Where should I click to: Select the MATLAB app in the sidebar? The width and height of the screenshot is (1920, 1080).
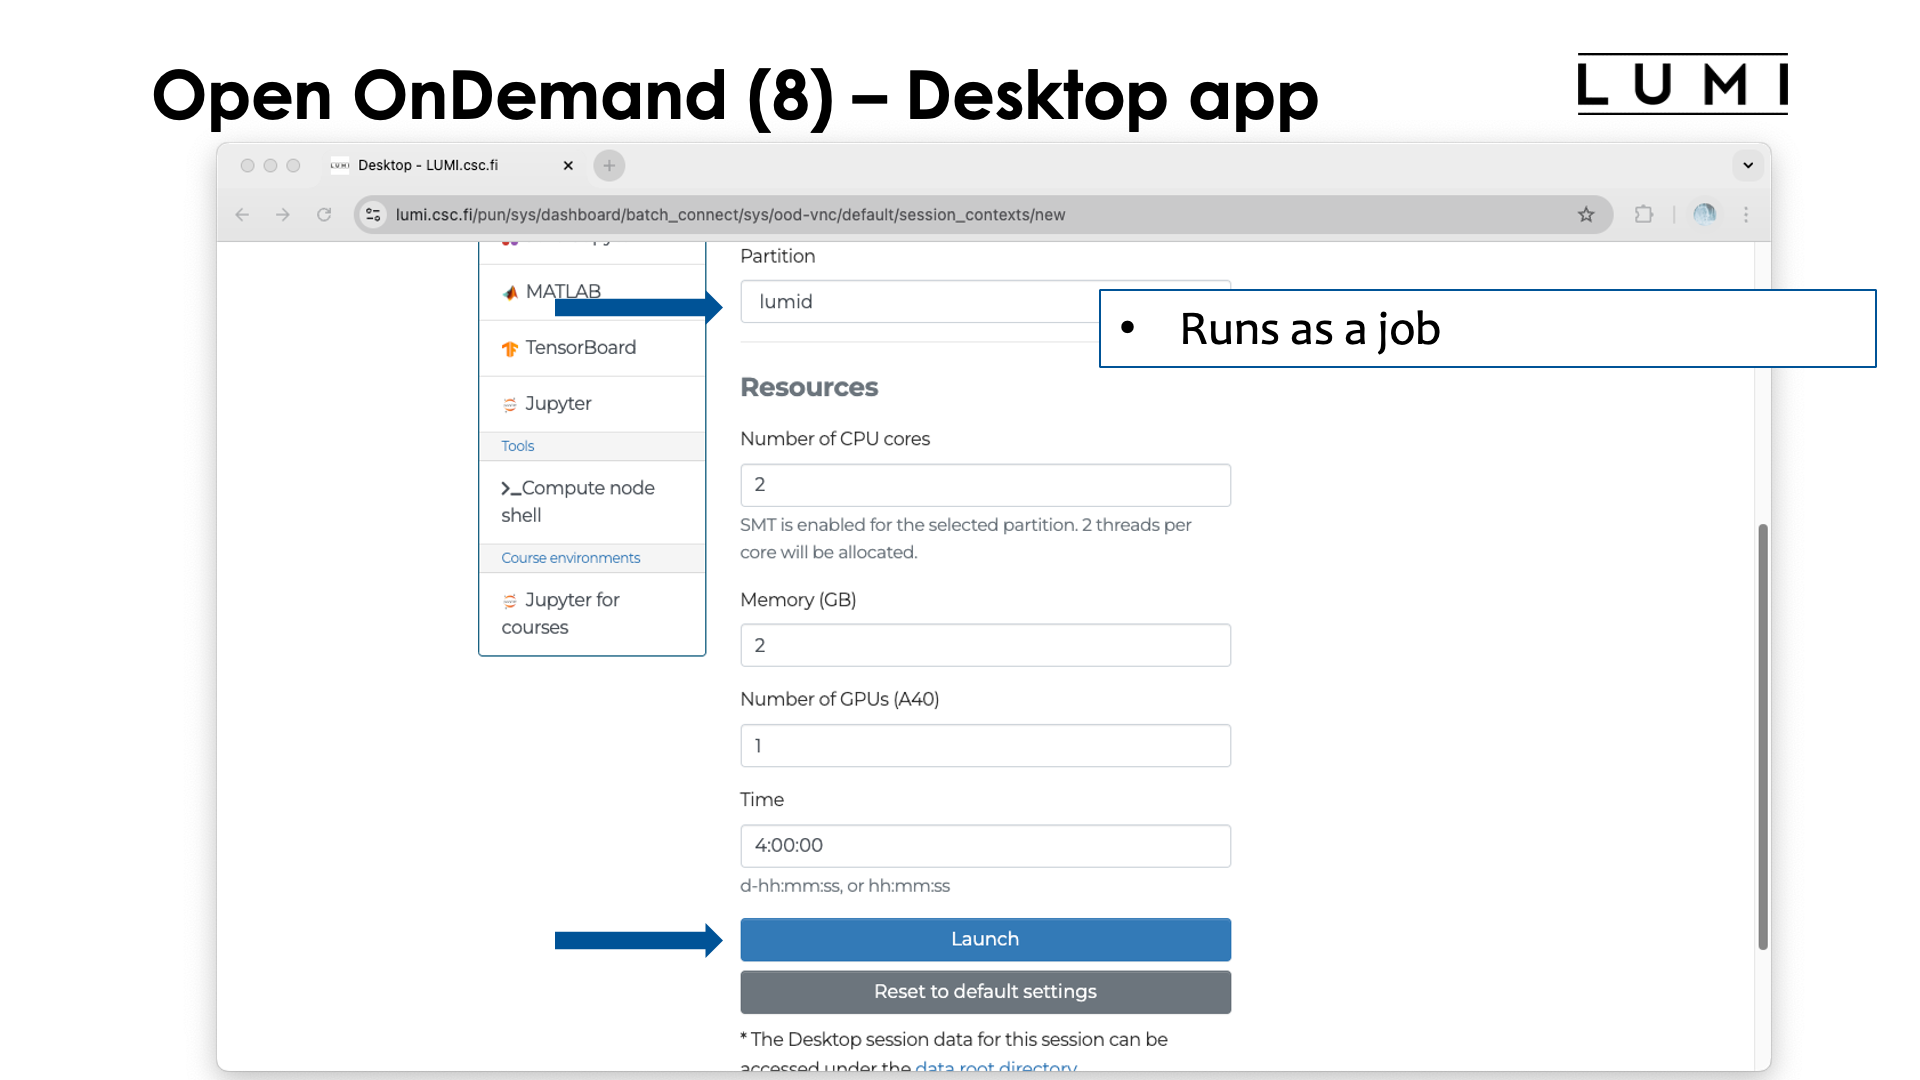[x=563, y=291]
